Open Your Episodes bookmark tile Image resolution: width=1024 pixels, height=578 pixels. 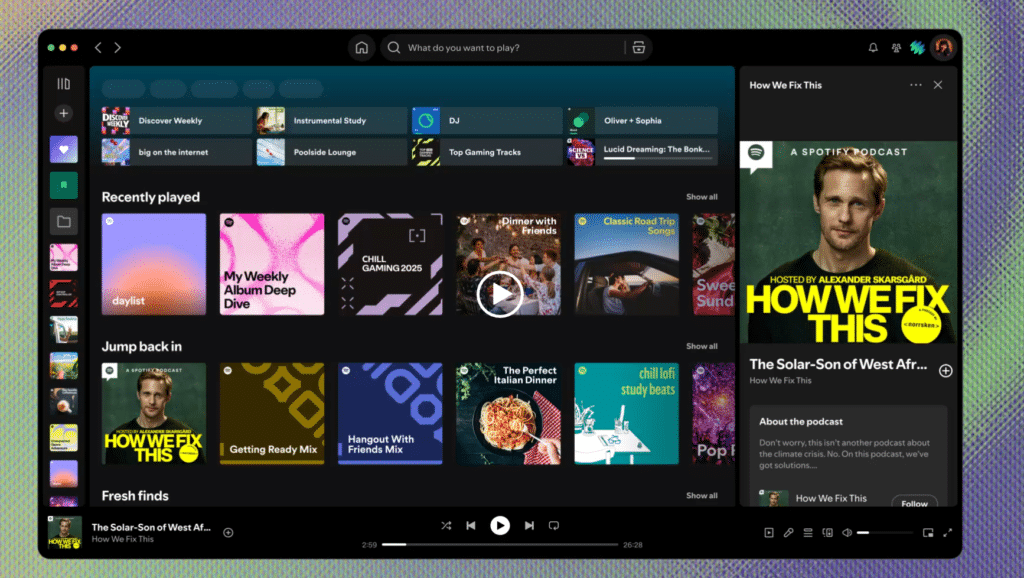(63, 185)
